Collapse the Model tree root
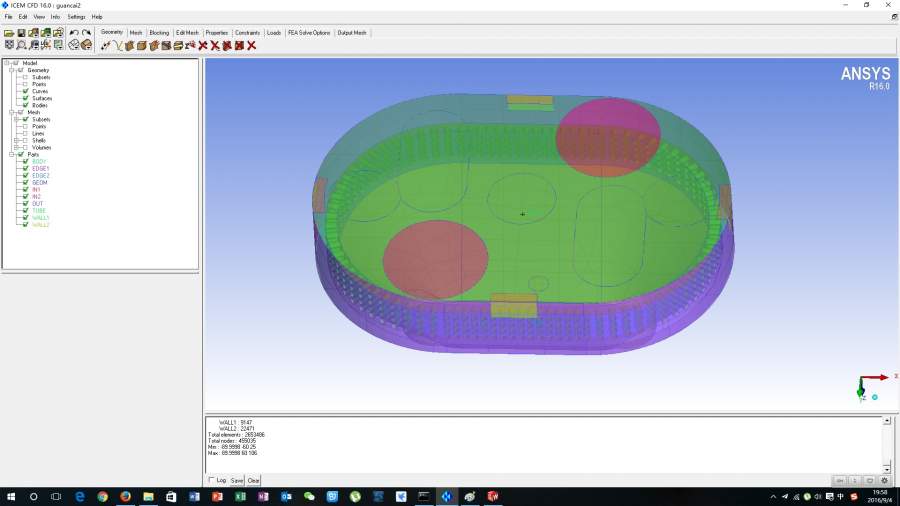This screenshot has height=506, width=900. 7,63
